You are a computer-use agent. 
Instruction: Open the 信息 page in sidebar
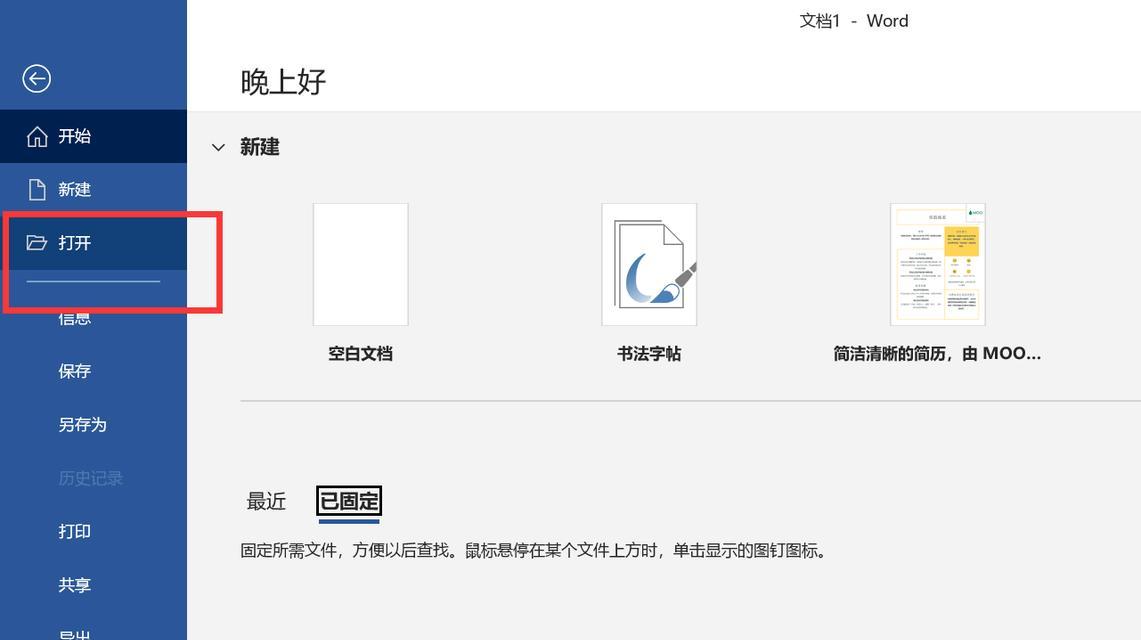pyautogui.click(x=75, y=319)
